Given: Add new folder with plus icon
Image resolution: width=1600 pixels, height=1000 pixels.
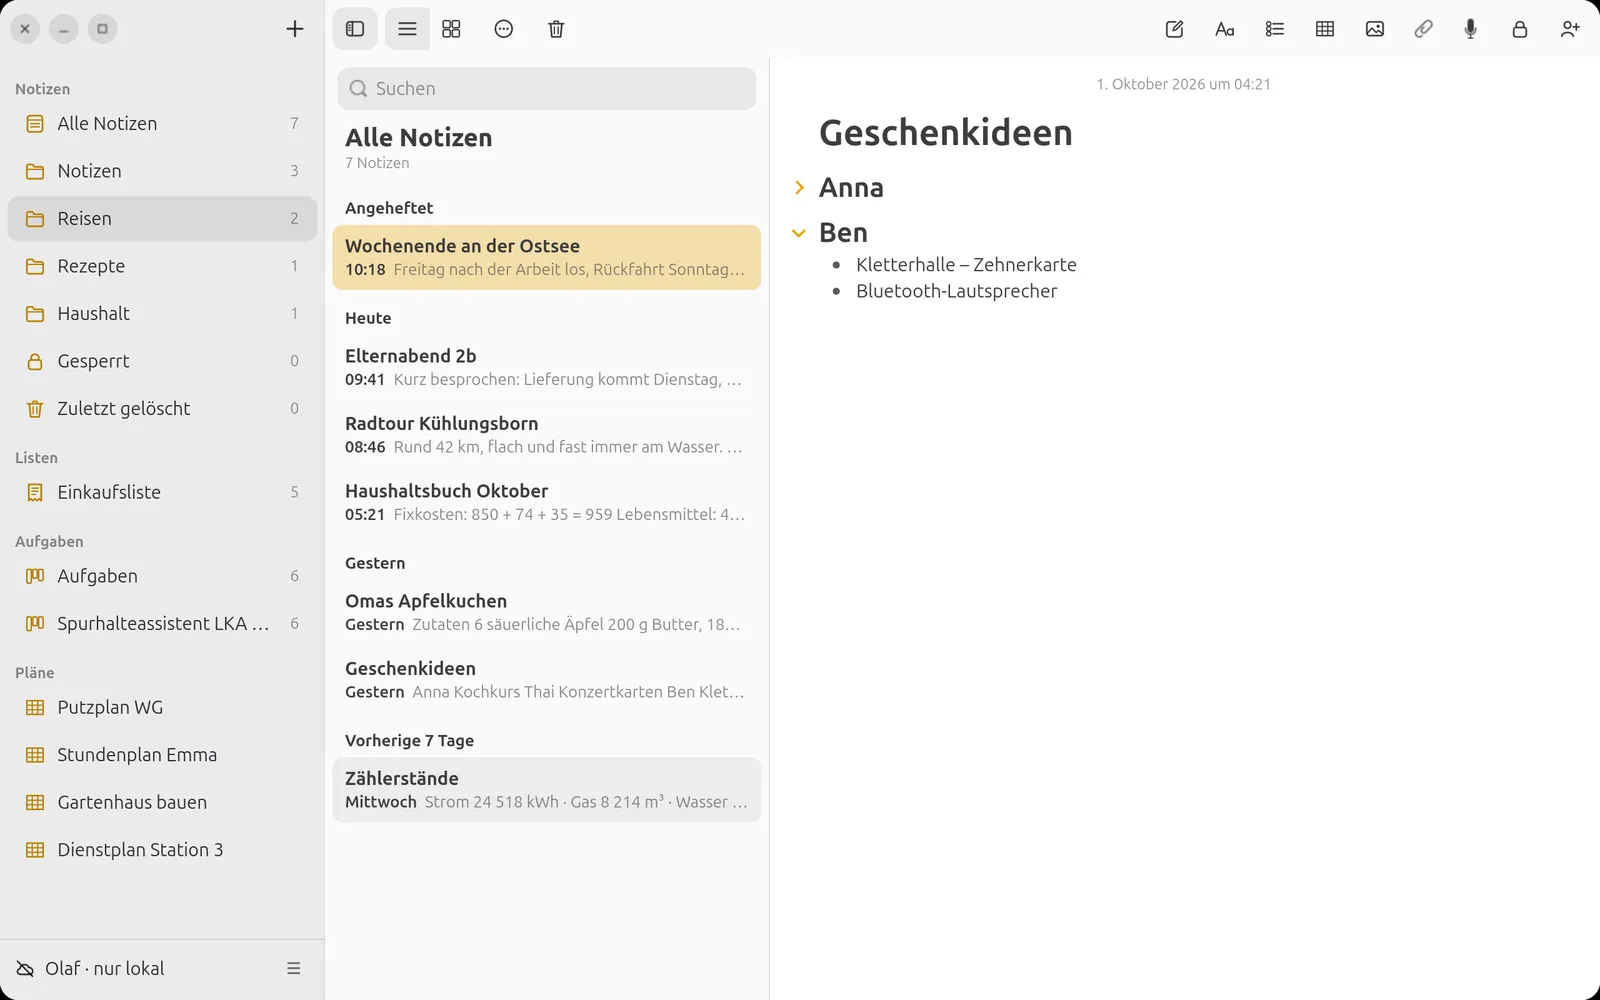Looking at the screenshot, I should pos(295,29).
